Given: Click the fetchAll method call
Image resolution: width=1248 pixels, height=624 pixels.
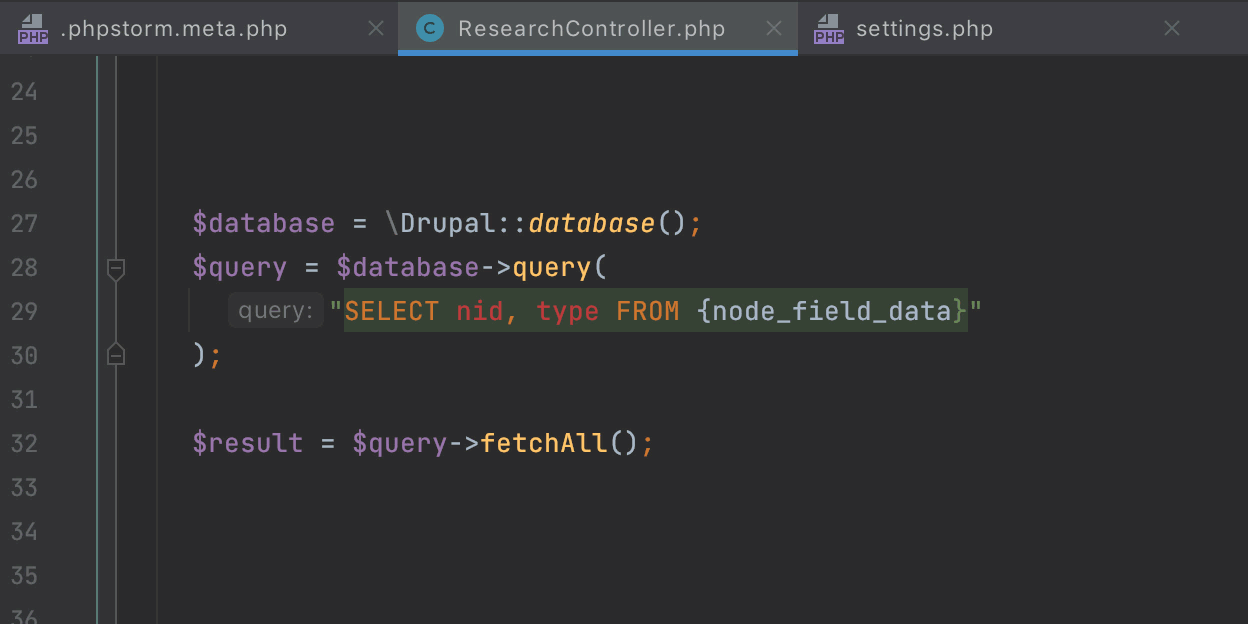Looking at the screenshot, I should coord(543,442).
